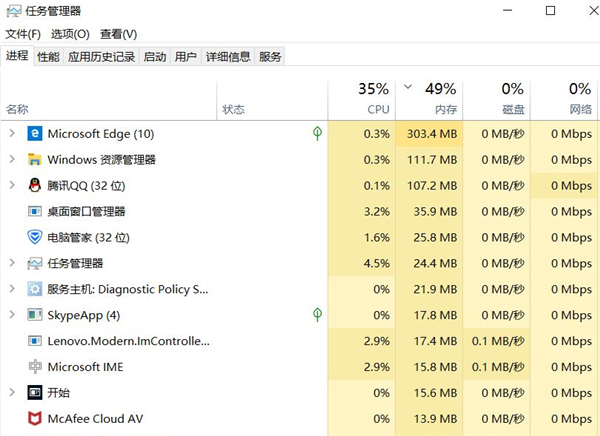
Task: Open the 文件(F) menu
Action: tap(23, 34)
